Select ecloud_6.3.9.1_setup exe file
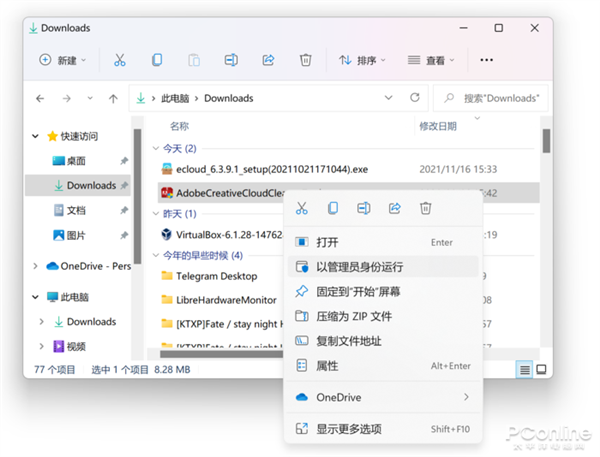600x457 pixels. click(272, 169)
